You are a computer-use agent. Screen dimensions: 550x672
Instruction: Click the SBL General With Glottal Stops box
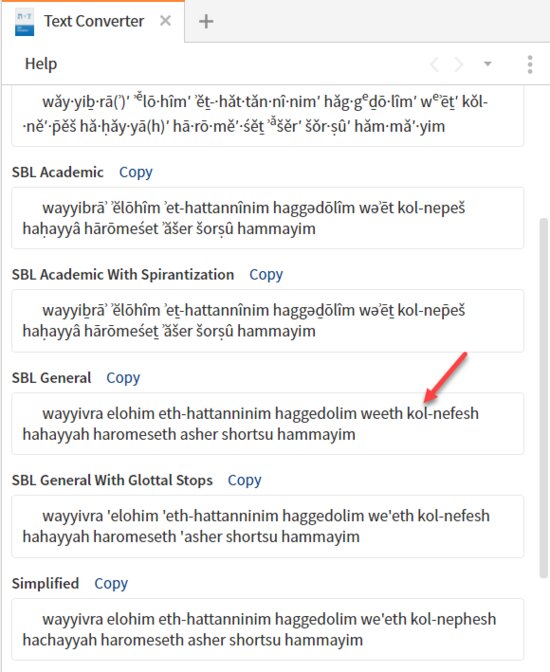click(267, 526)
